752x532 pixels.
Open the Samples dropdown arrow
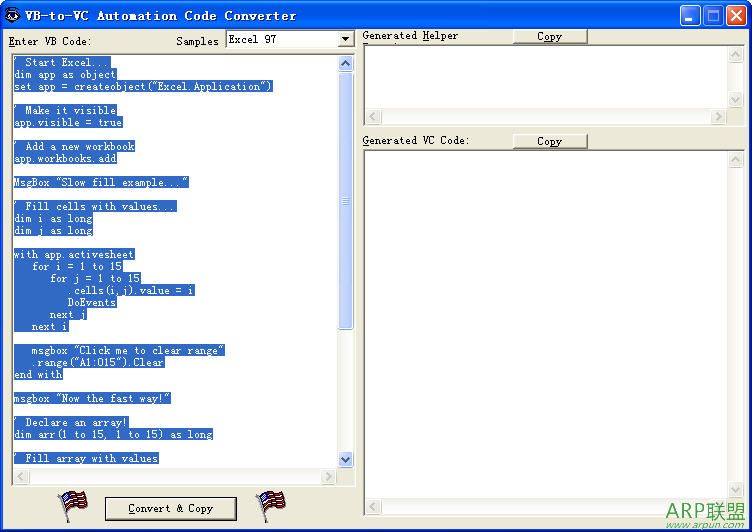345,39
